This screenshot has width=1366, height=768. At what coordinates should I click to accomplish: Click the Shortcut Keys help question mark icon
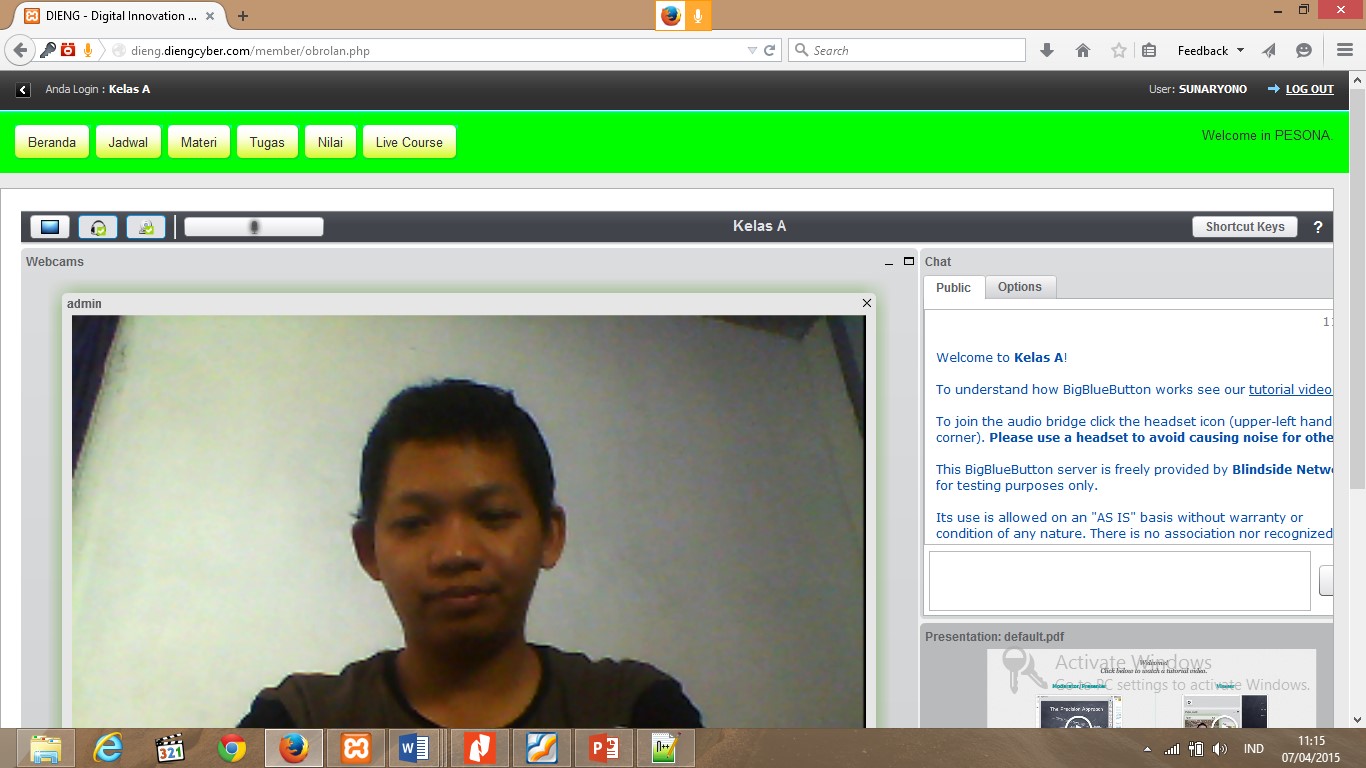point(1318,226)
